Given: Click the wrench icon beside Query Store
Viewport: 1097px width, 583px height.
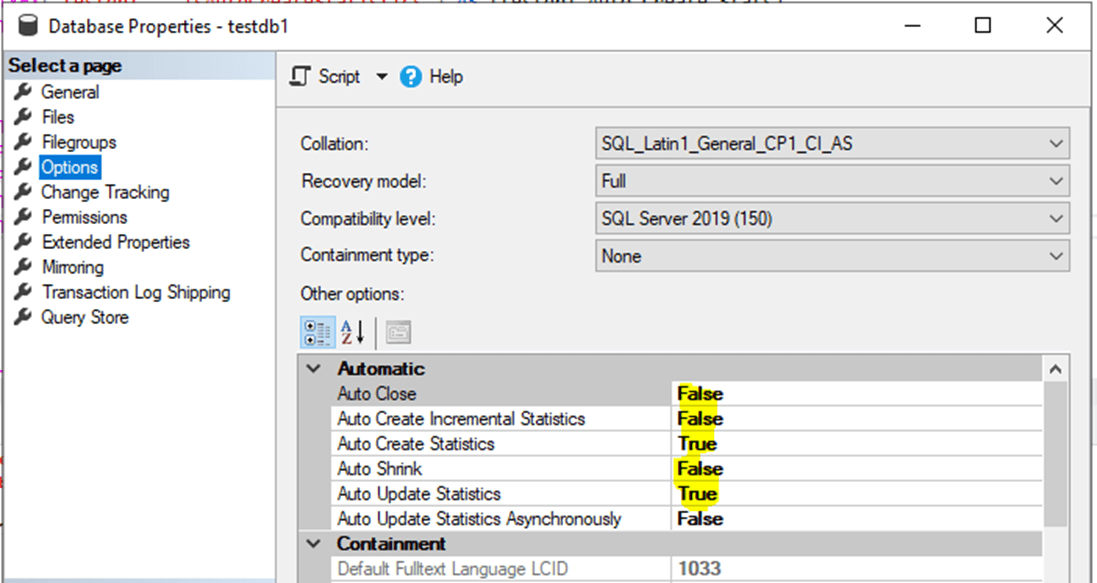Looking at the screenshot, I should tap(23, 317).
